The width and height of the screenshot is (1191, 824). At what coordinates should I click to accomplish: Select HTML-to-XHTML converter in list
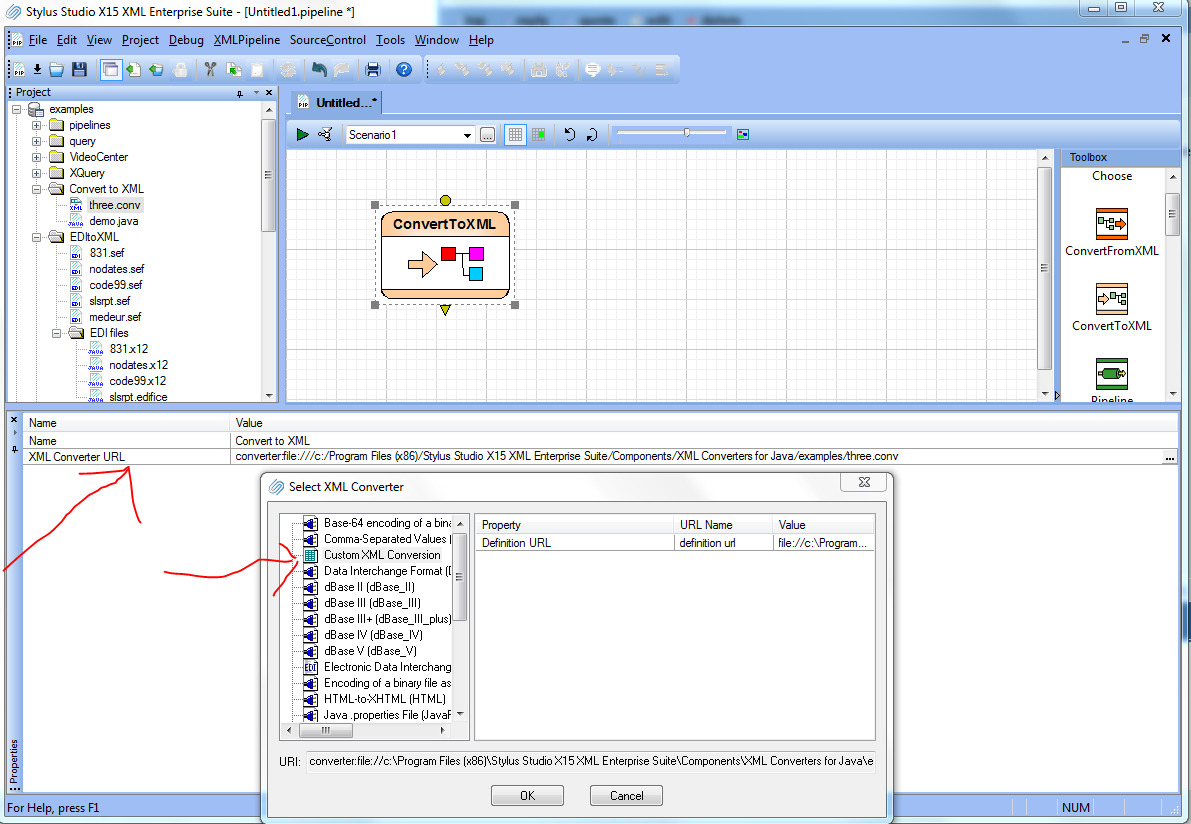(x=384, y=699)
